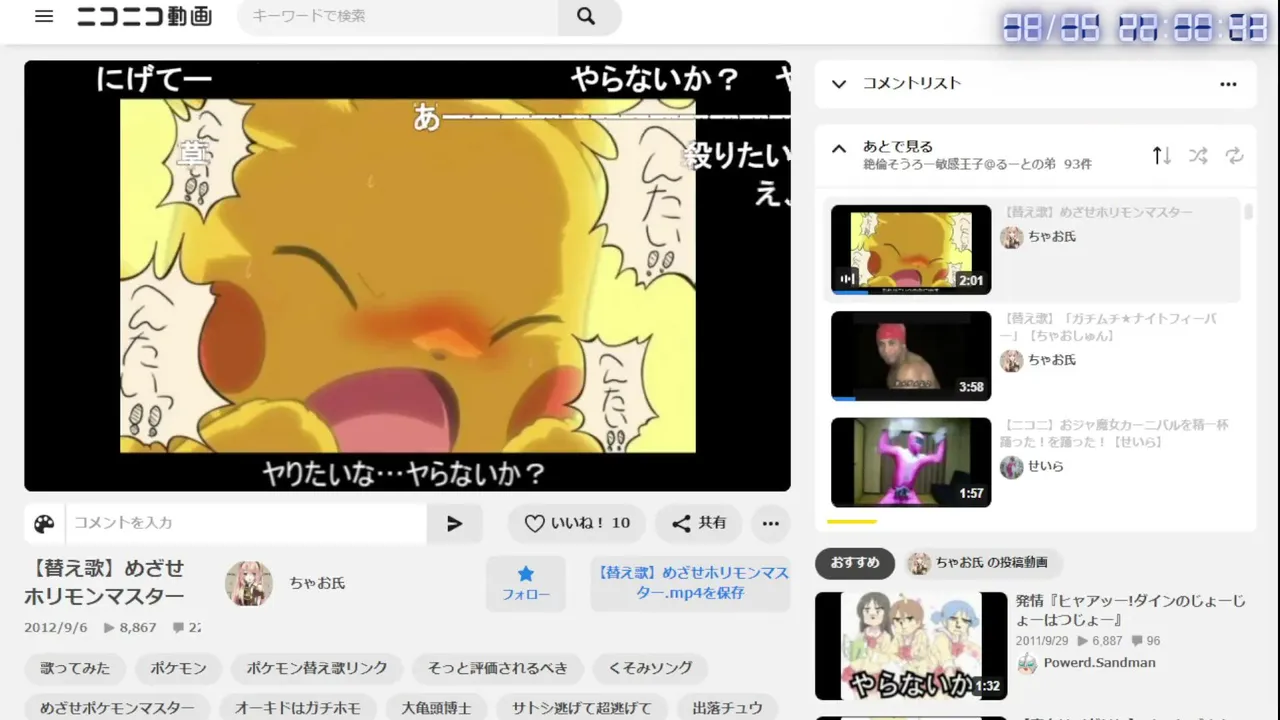Open the recommended やらないか video thumbnail
This screenshot has height=720, width=1280.
click(x=911, y=646)
